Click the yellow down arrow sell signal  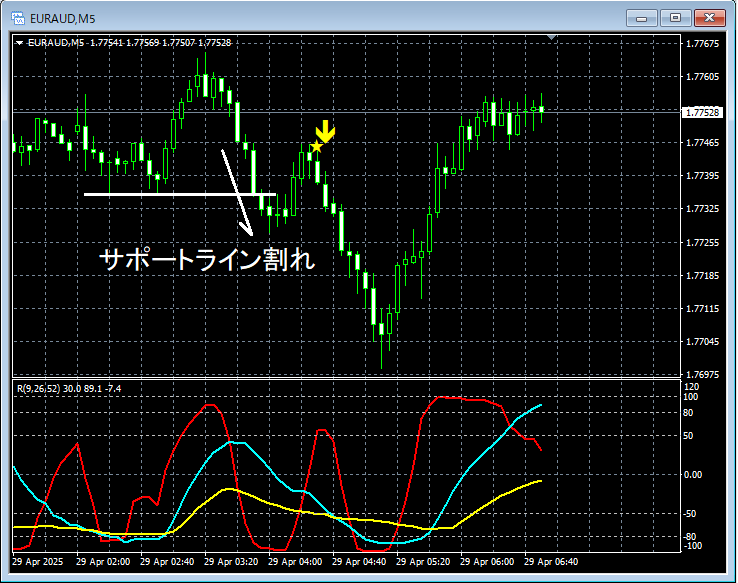(325, 131)
